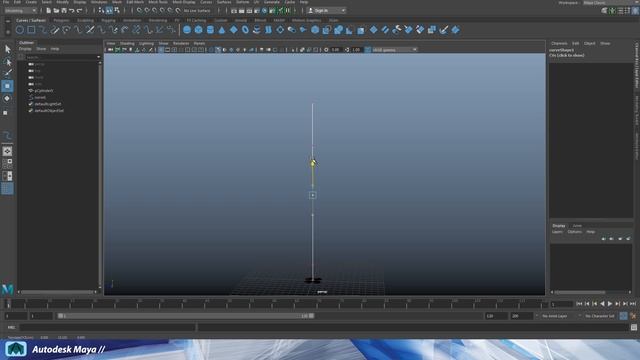The height and width of the screenshot is (360, 640).
Task: Open the Modeling menu set dropdown
Action: (x=20, y=11)
